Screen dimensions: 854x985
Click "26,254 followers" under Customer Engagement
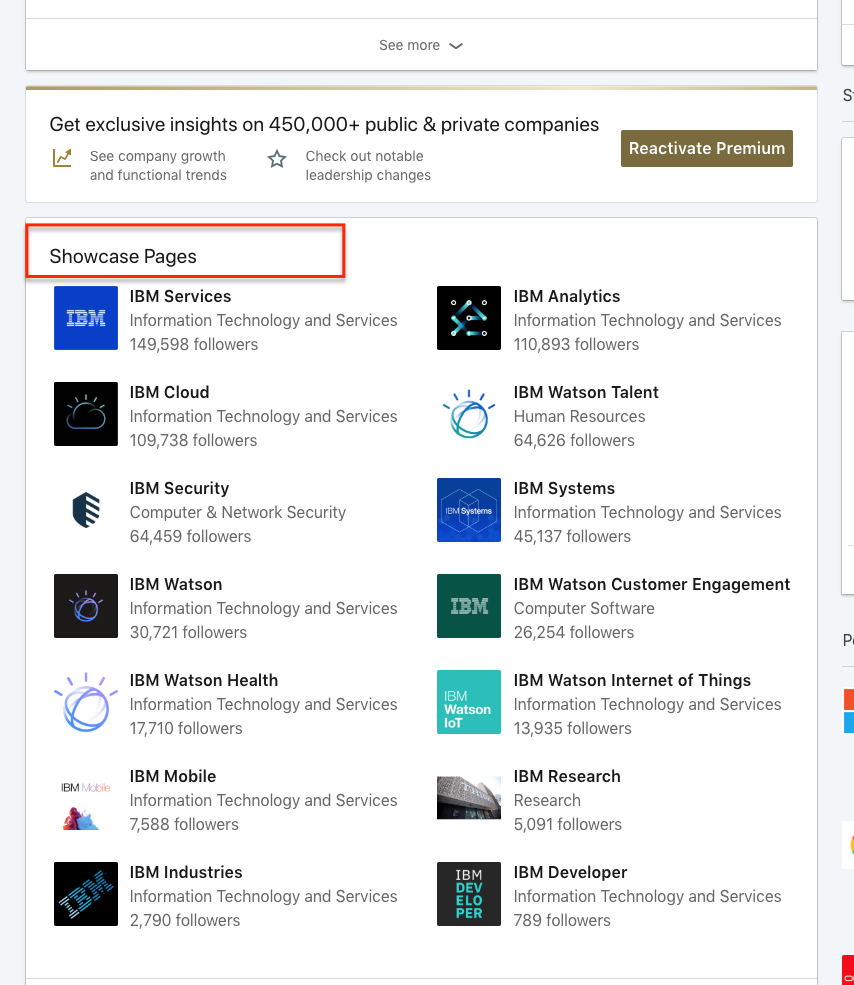tap(574, 633)
